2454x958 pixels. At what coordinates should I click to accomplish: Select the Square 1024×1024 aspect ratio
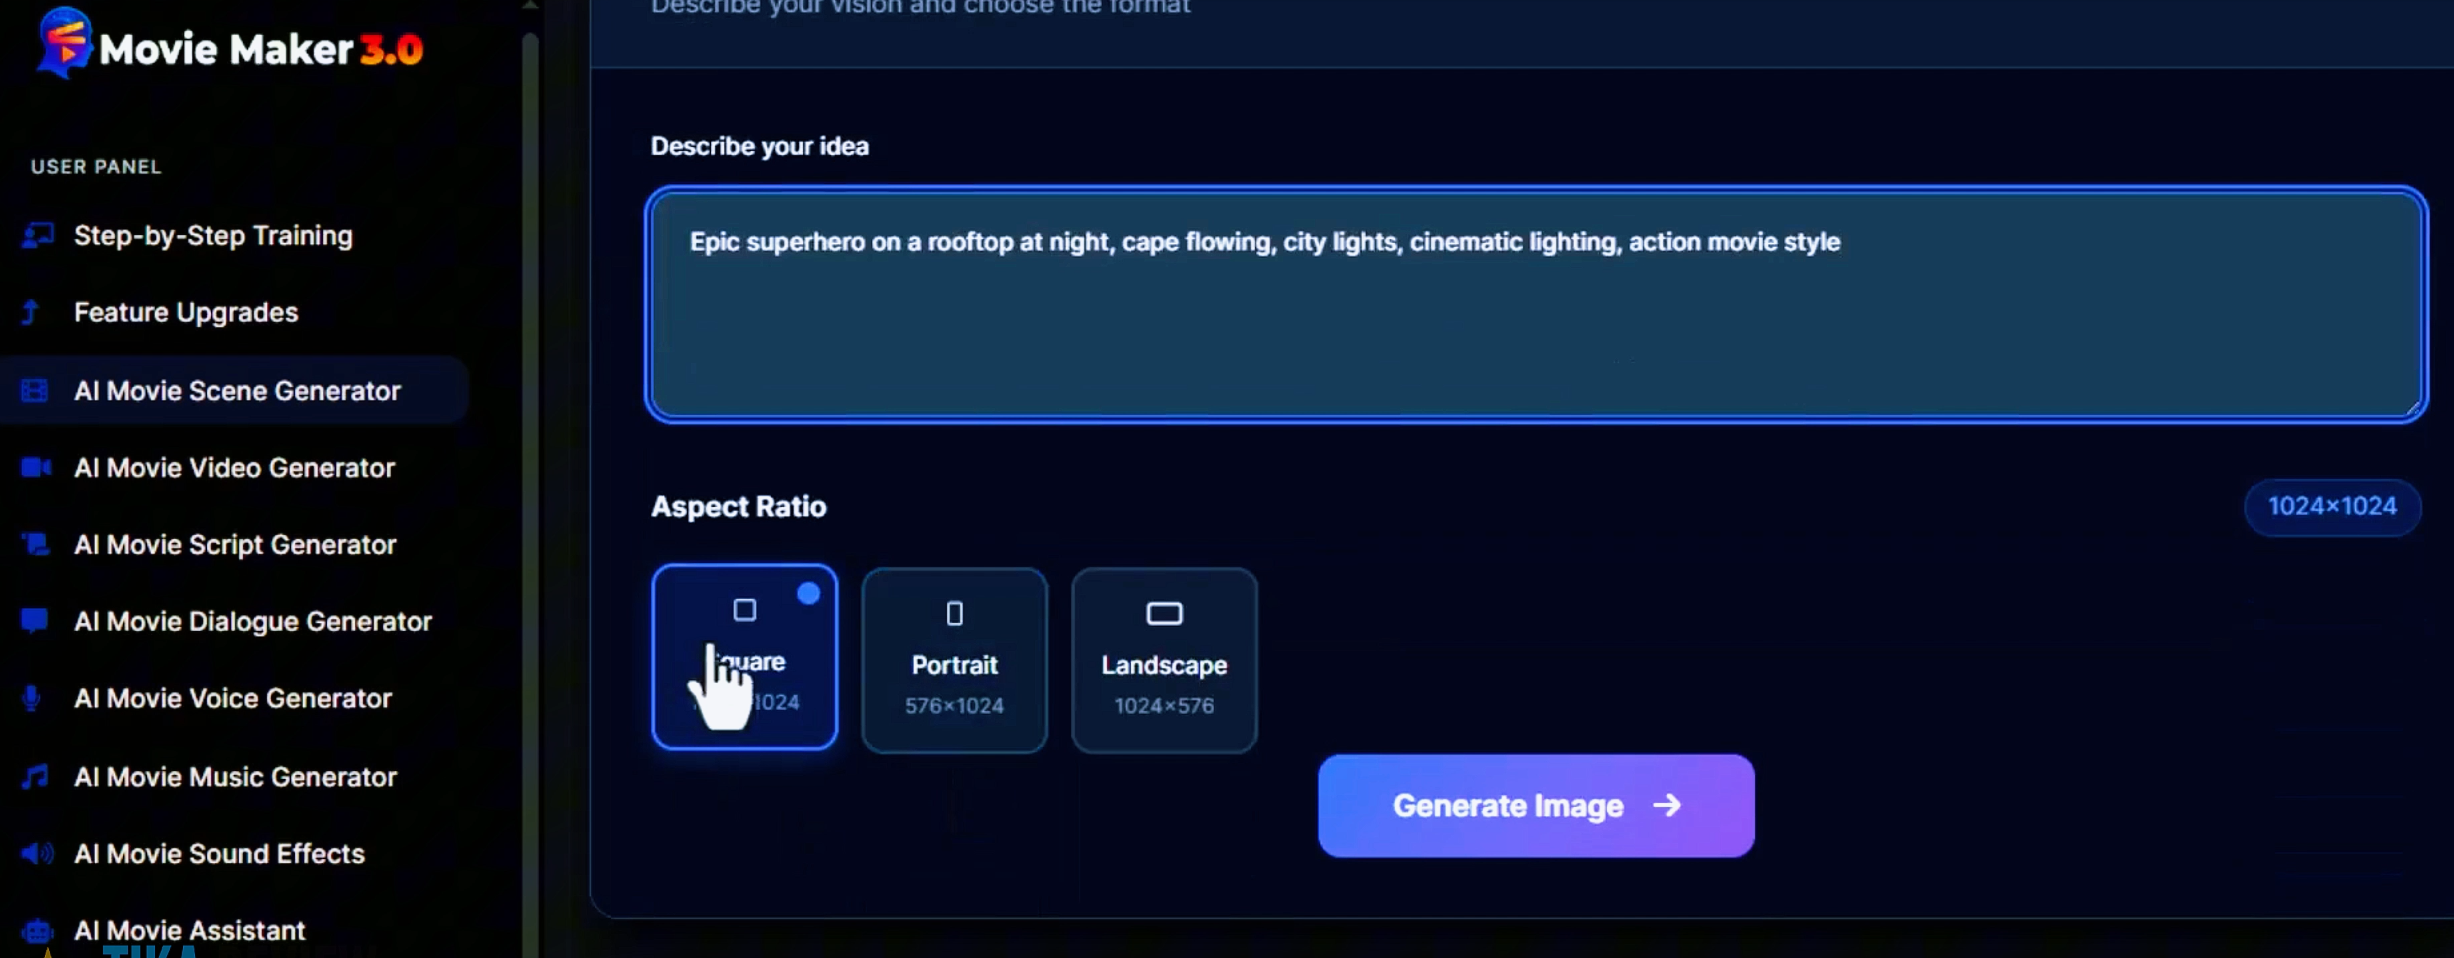(744, 657)
